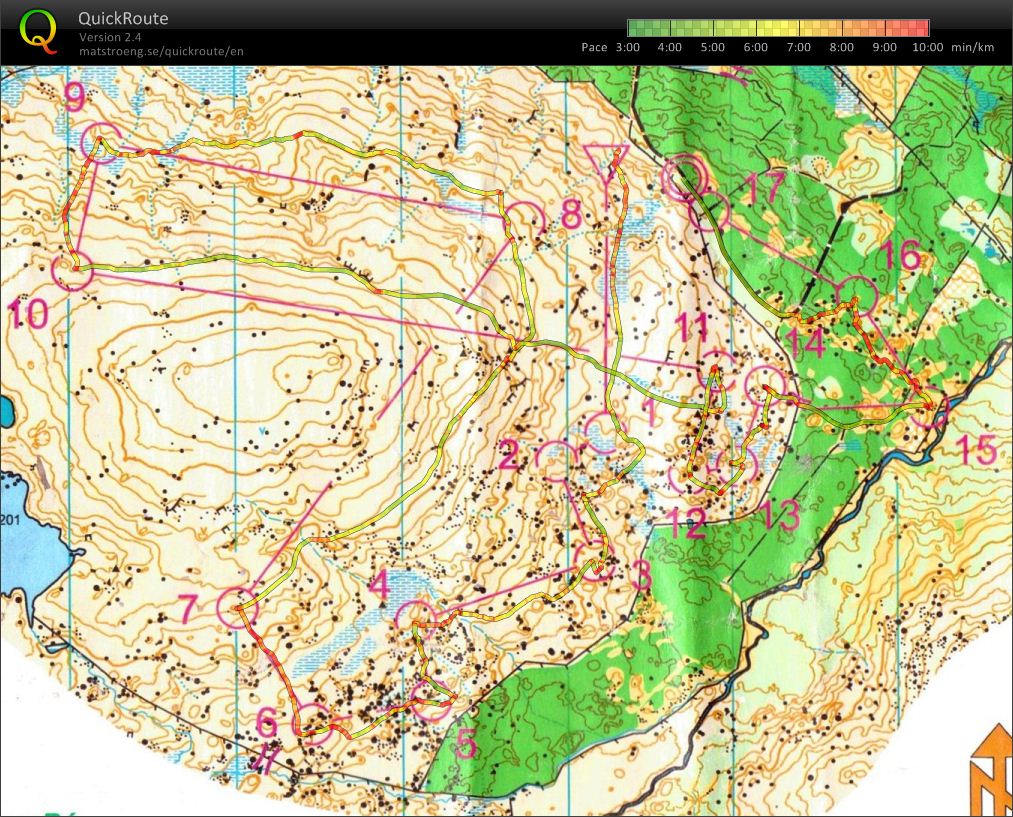Screen dimensions: 1013x817
Task: Click the control circle for control 2
Action: tap(557, 460)
